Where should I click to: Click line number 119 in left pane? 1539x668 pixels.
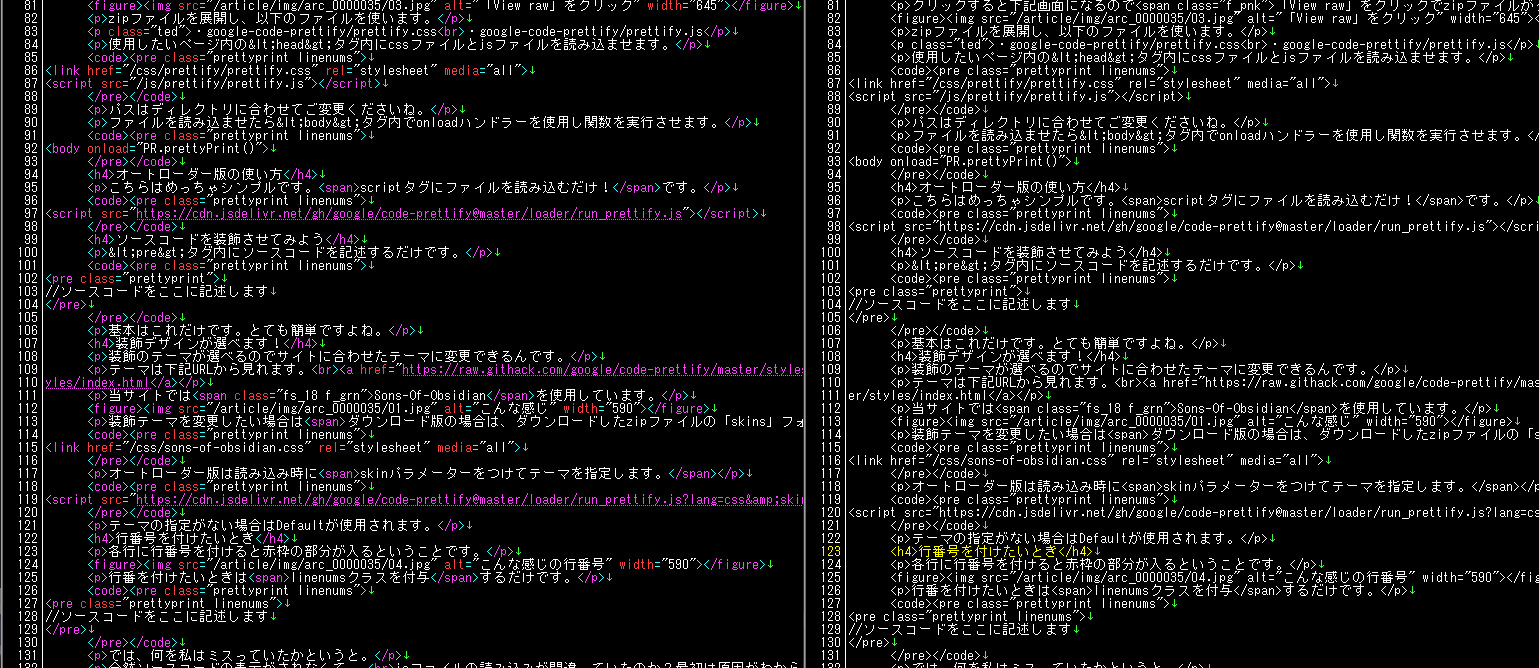30,499
